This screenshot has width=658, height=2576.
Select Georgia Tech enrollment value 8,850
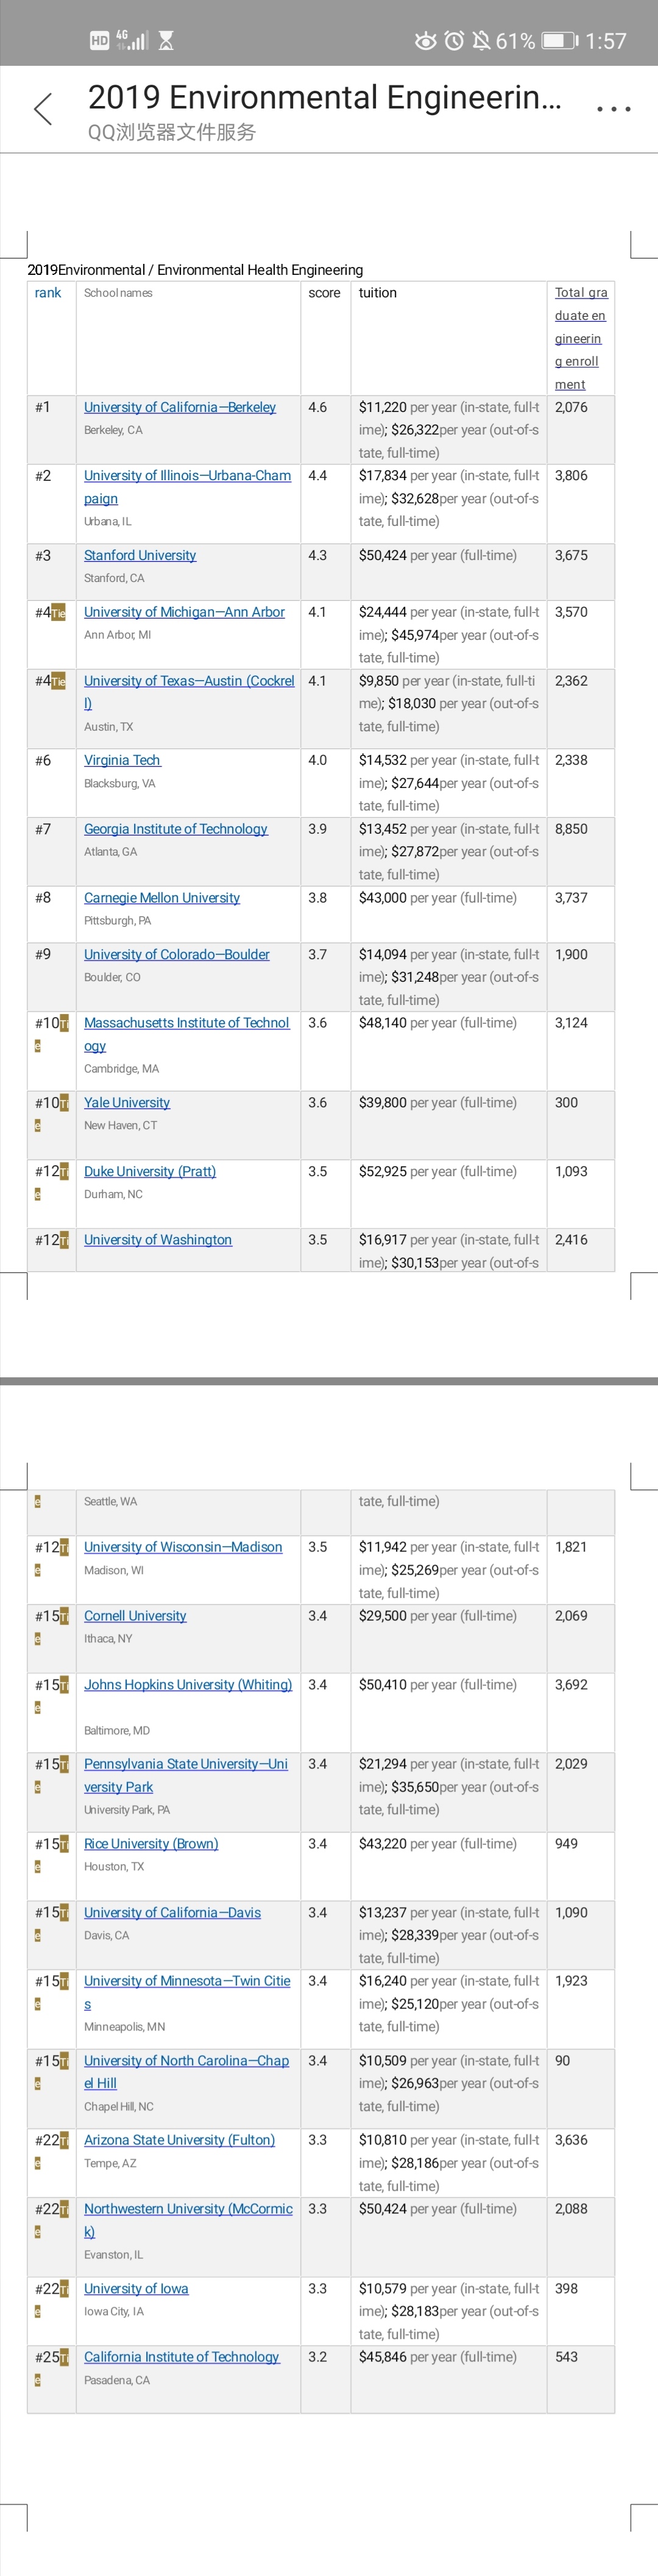pos(571,829)
